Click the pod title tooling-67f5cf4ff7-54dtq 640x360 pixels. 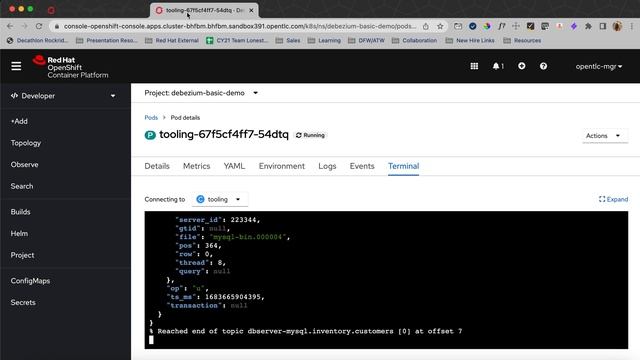click(x=224, y=134)
